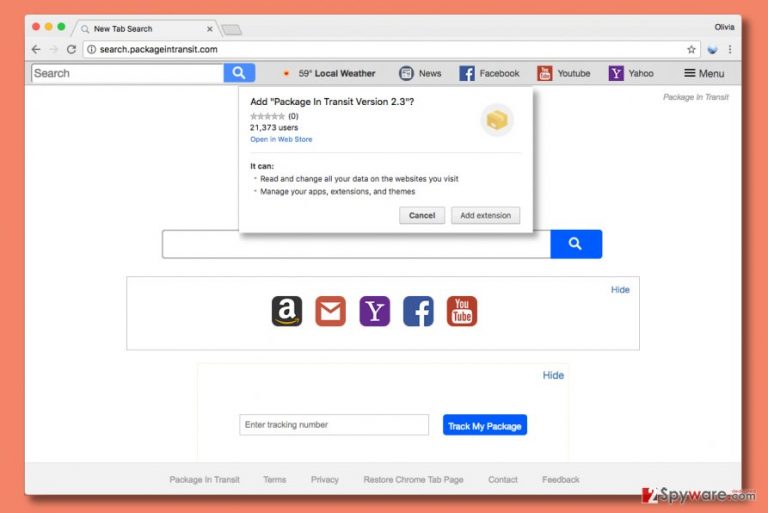Click the Package In Transit box icon in dialog
This screenshot has width=768, height=513.
click(x=497, y=120)
